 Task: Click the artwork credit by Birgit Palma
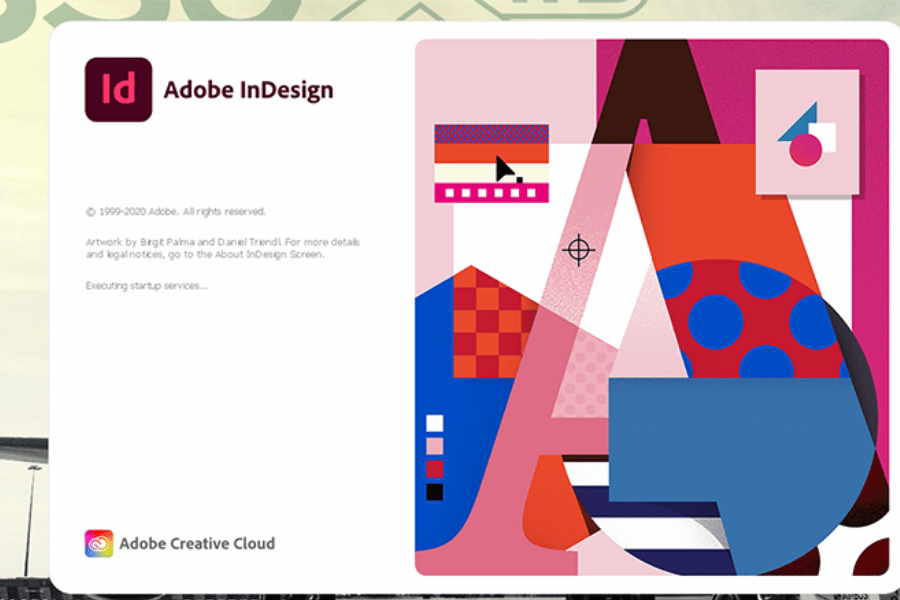point(222,248)
